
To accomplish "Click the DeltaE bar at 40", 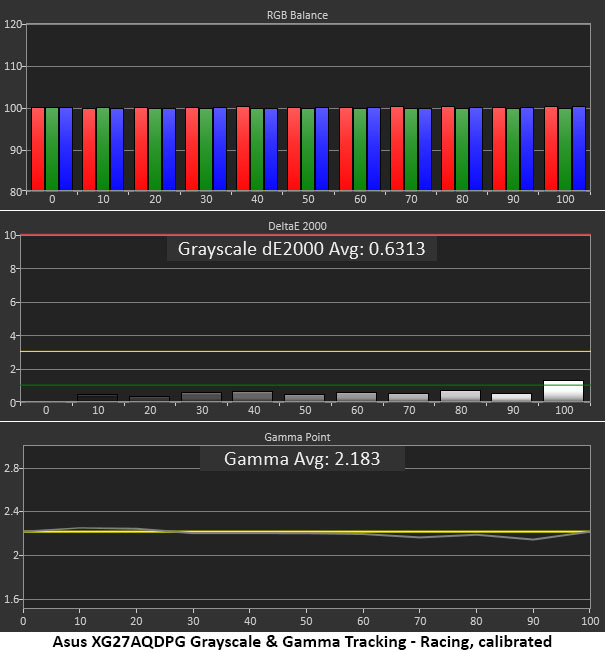I will click(x=252, y=396).
